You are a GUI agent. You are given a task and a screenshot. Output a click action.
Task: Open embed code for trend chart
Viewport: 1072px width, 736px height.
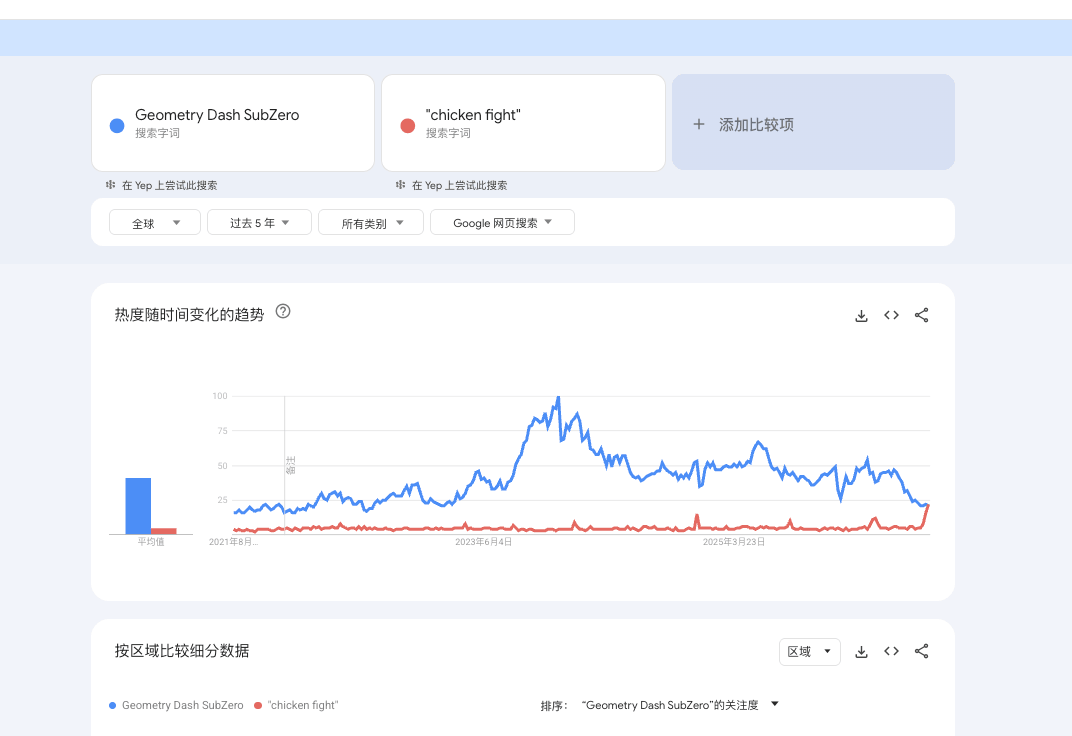pyautogui.click(x=892, y=315)
